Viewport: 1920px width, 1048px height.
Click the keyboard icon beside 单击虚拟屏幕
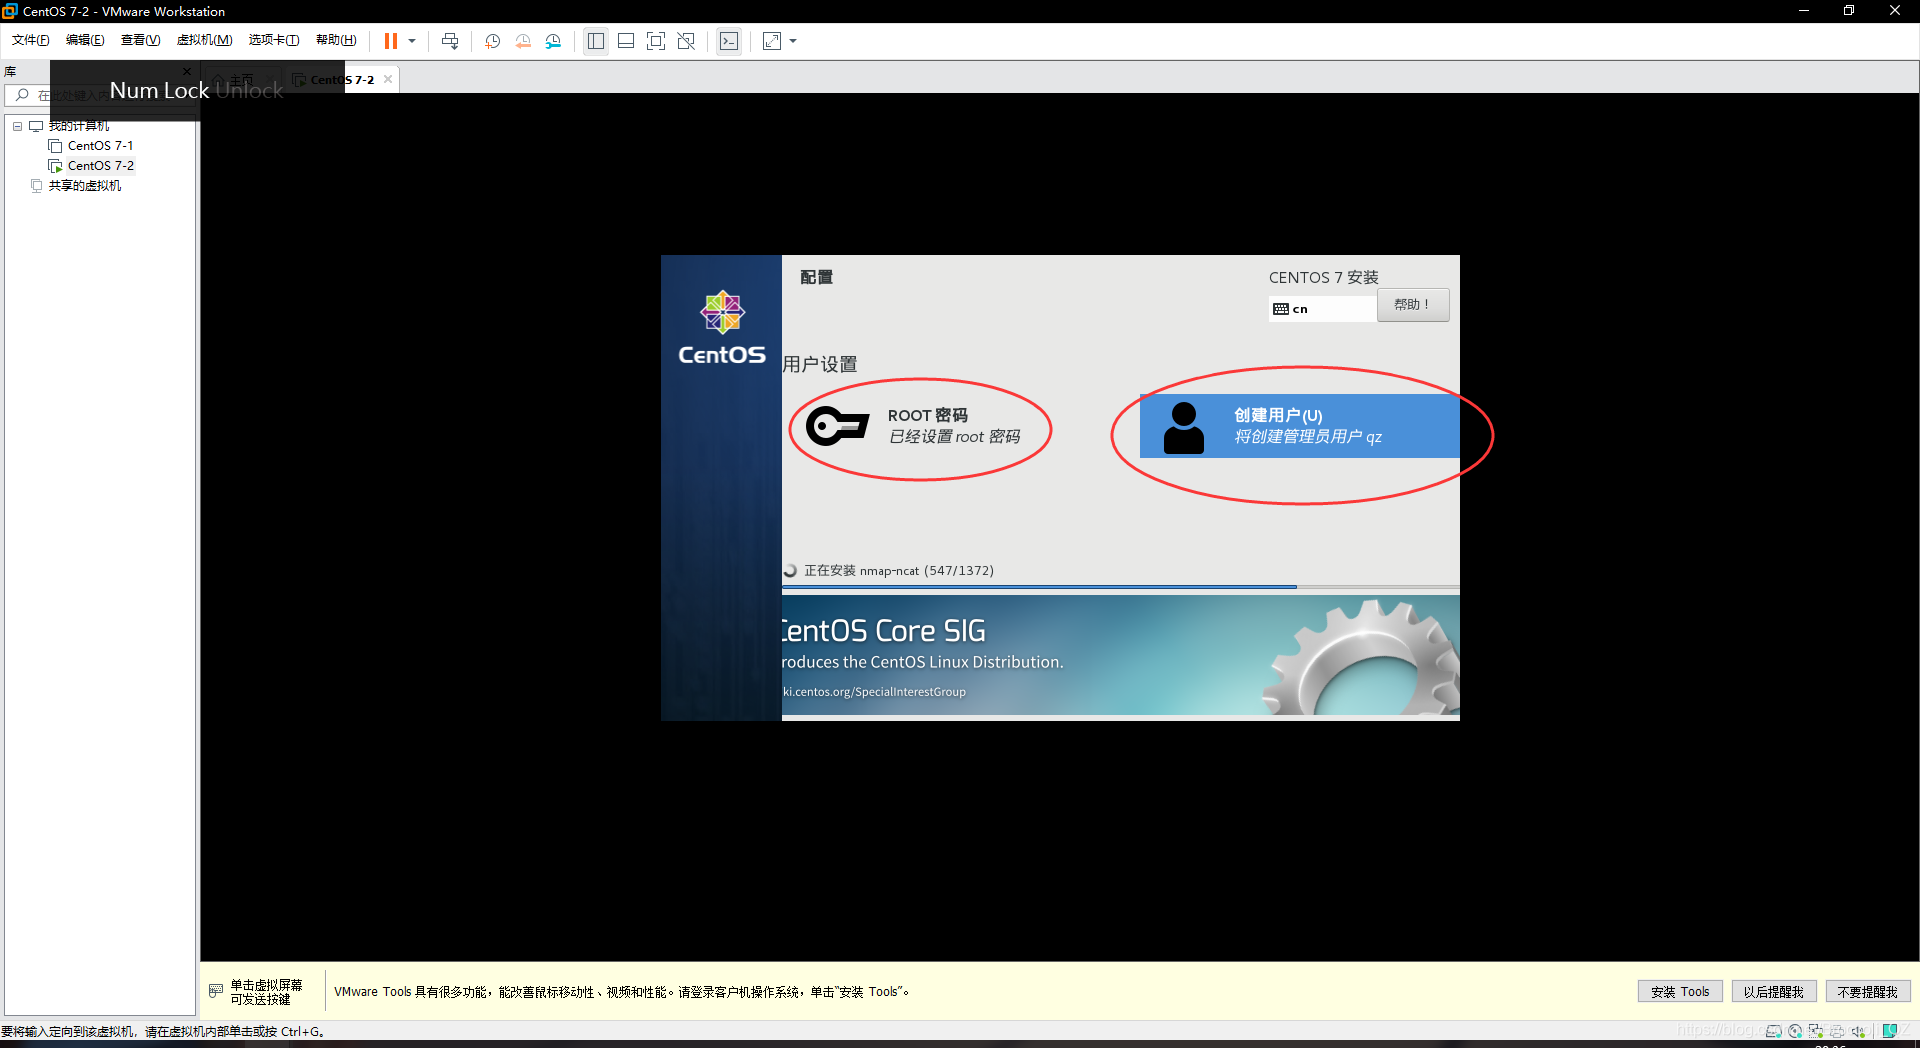216,991
